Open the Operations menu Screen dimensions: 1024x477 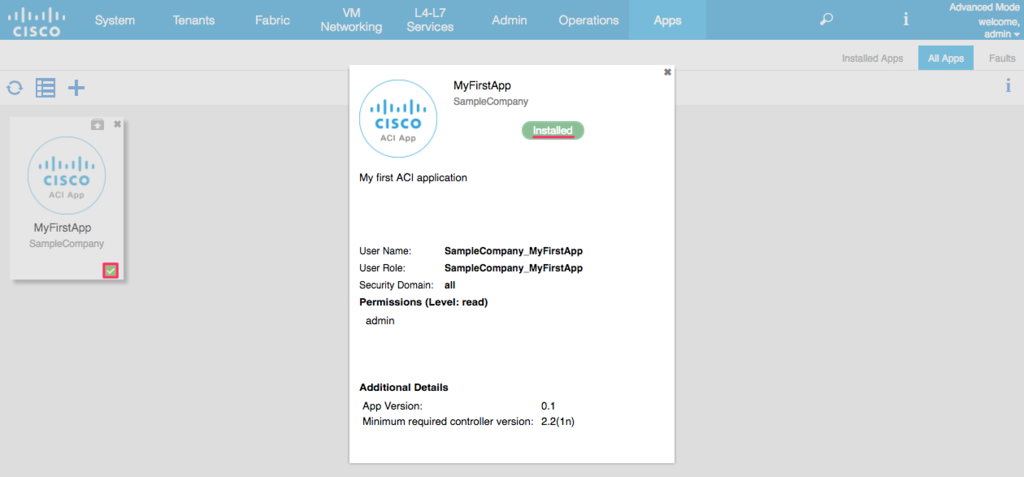coord(588,20)
